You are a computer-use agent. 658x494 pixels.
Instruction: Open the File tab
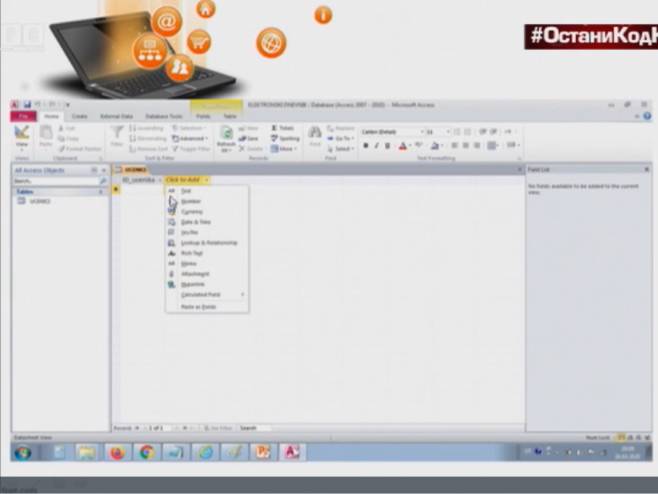click(x=24, y=116)
